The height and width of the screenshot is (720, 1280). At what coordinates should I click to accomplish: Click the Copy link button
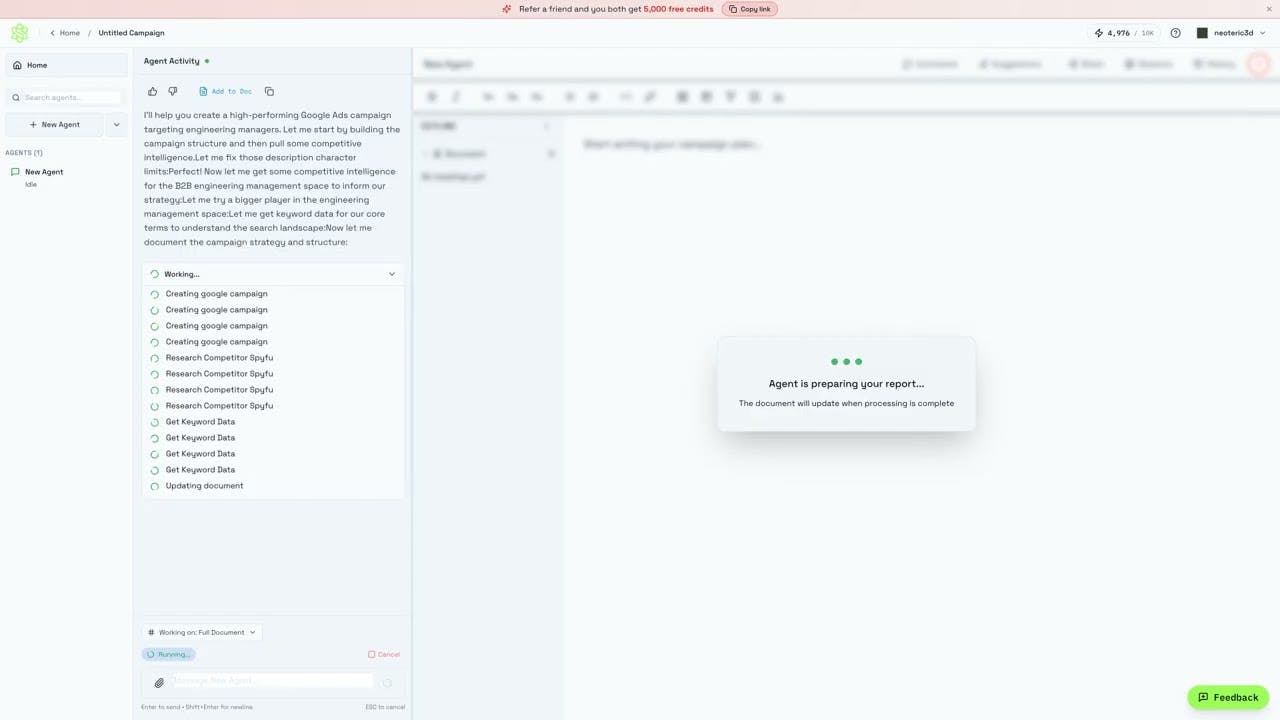point(750,9)
